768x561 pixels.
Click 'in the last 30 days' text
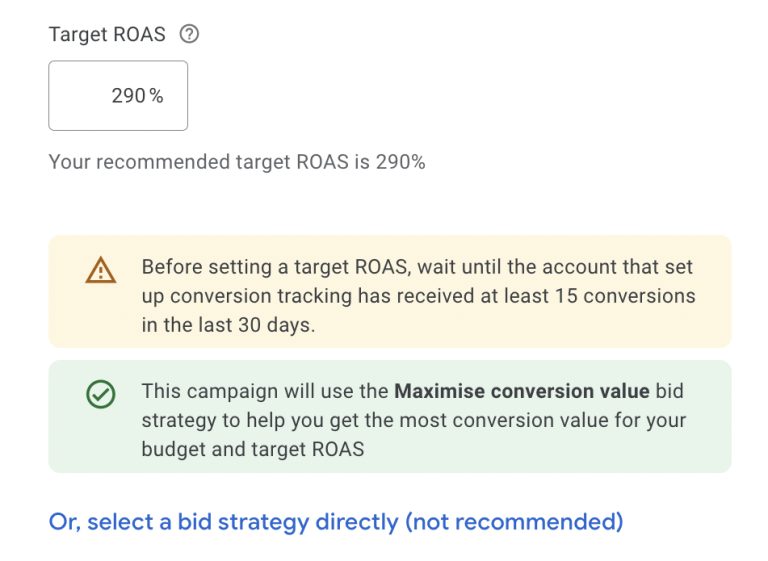tap(228, 326)
